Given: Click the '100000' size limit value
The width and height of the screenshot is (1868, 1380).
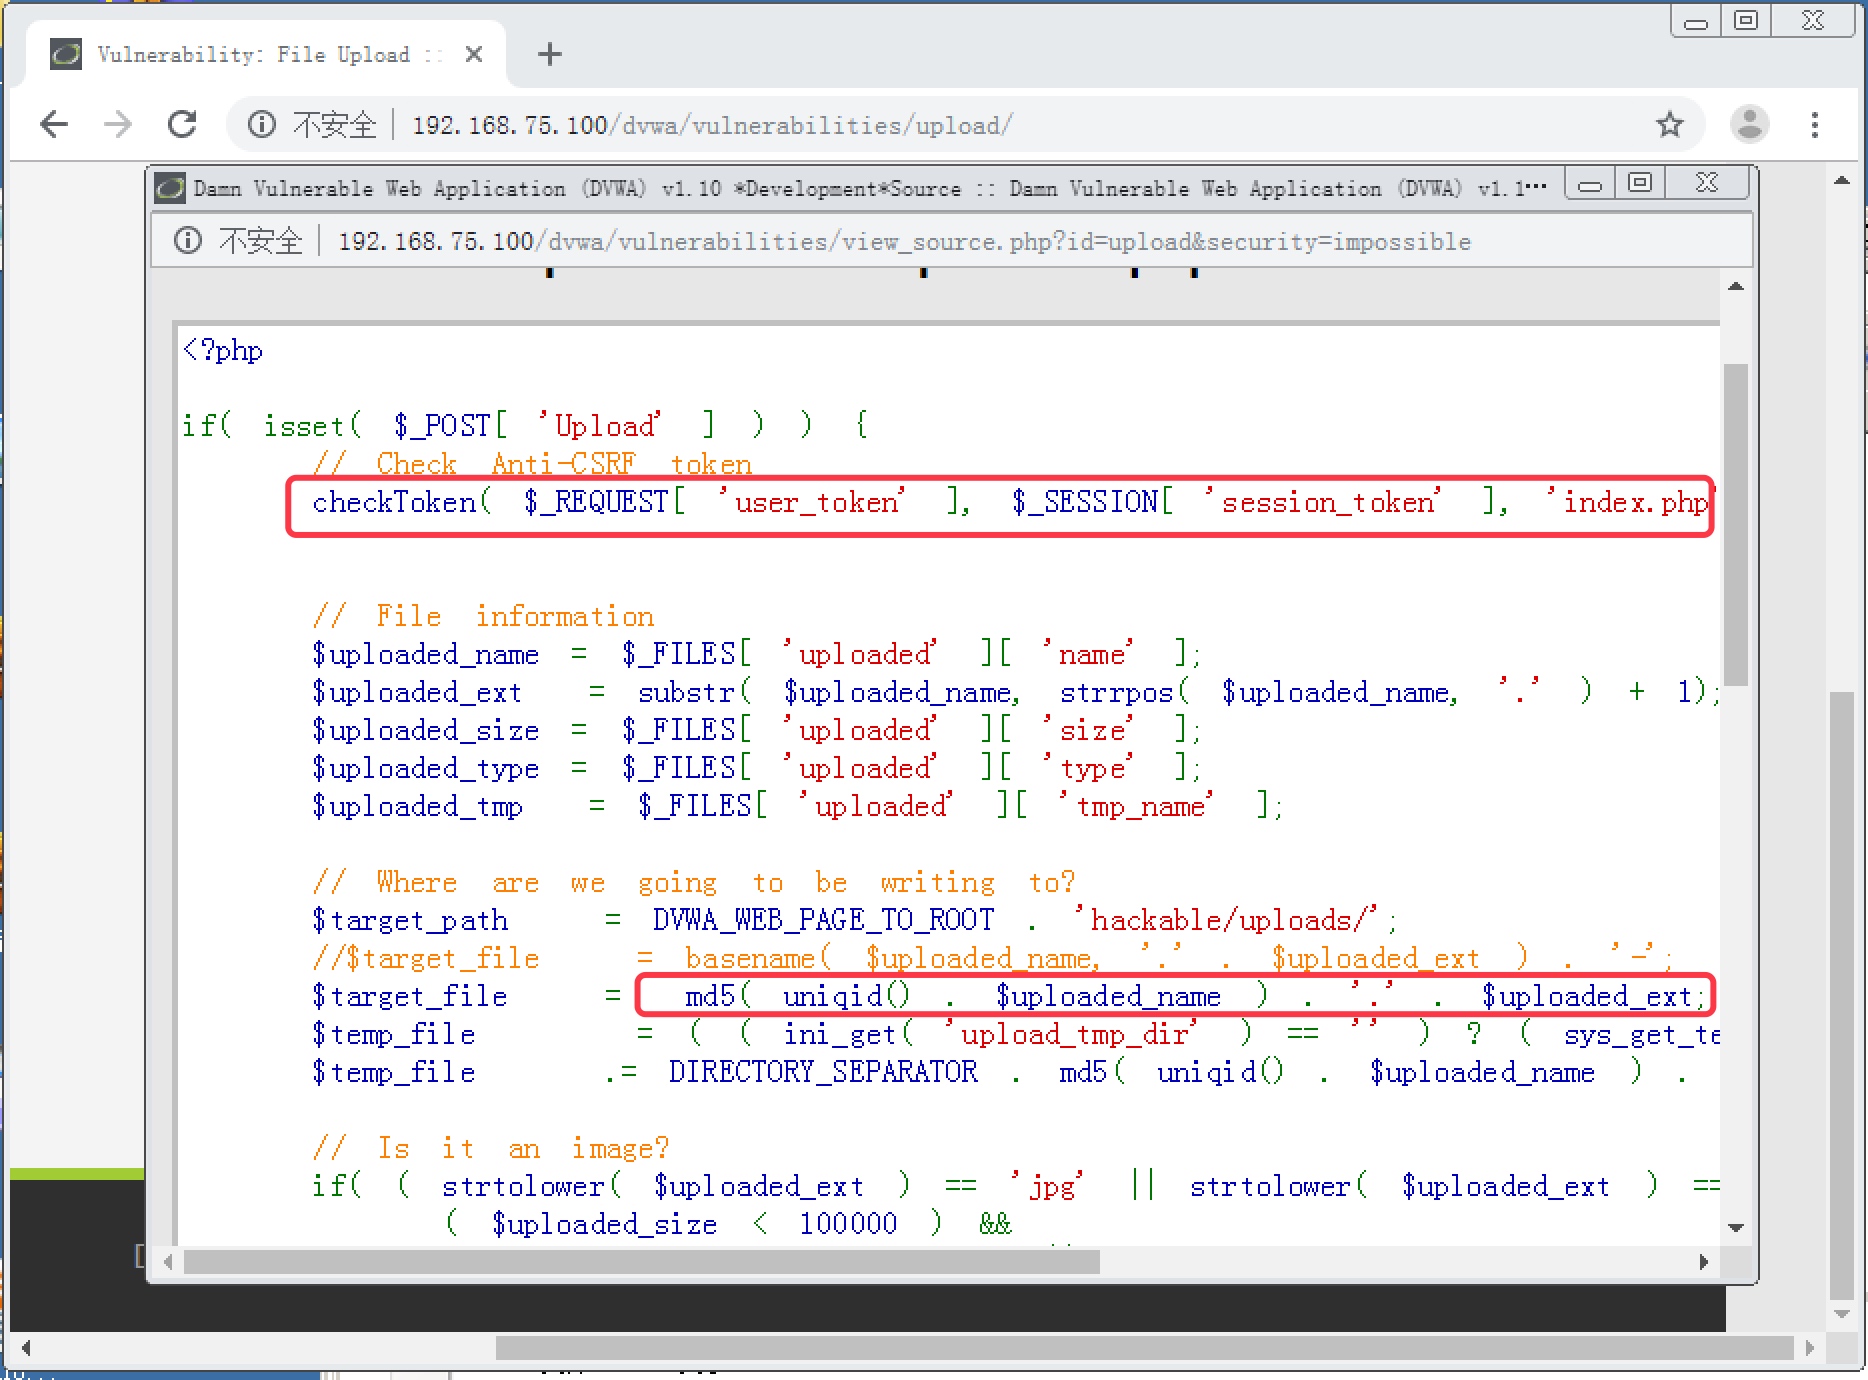Looking at the screenshot, I should pyautogui.click(x=848, y=1224).
